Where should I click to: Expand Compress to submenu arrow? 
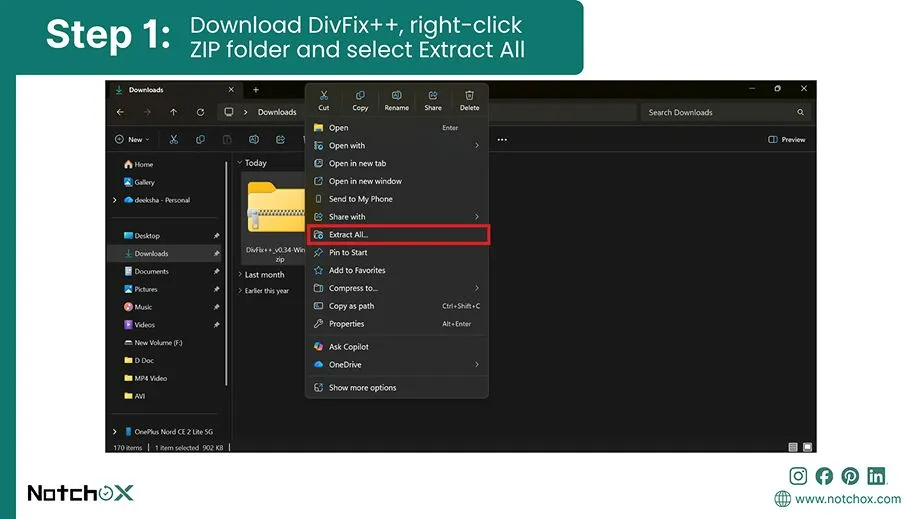point(477,288)
